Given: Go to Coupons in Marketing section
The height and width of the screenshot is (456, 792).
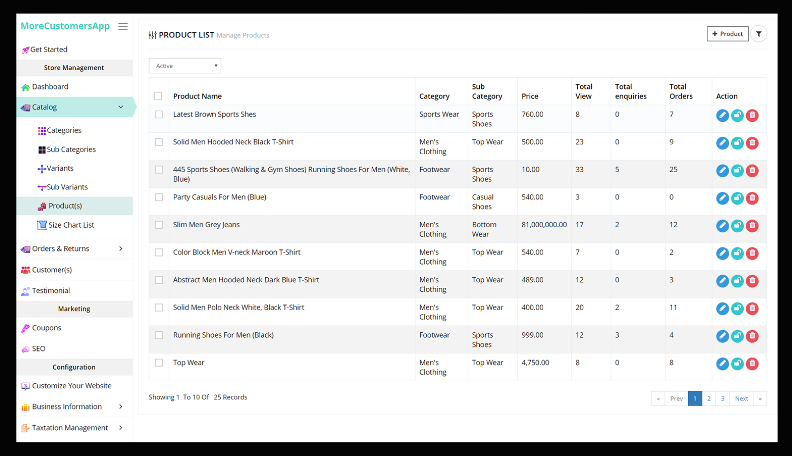Looking at the screenshot, I should (45, 328).
